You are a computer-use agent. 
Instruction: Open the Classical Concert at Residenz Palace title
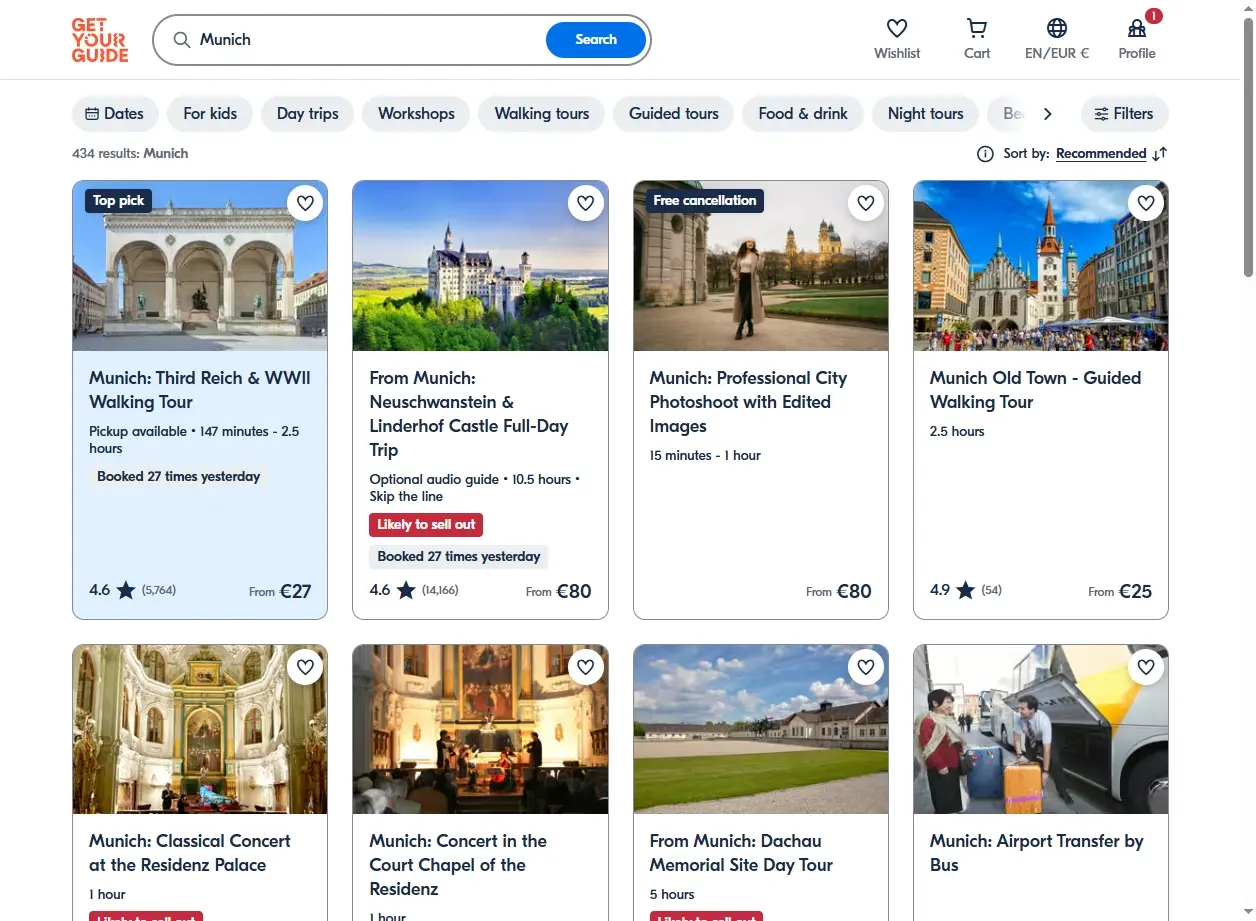[x=190, y=853]
